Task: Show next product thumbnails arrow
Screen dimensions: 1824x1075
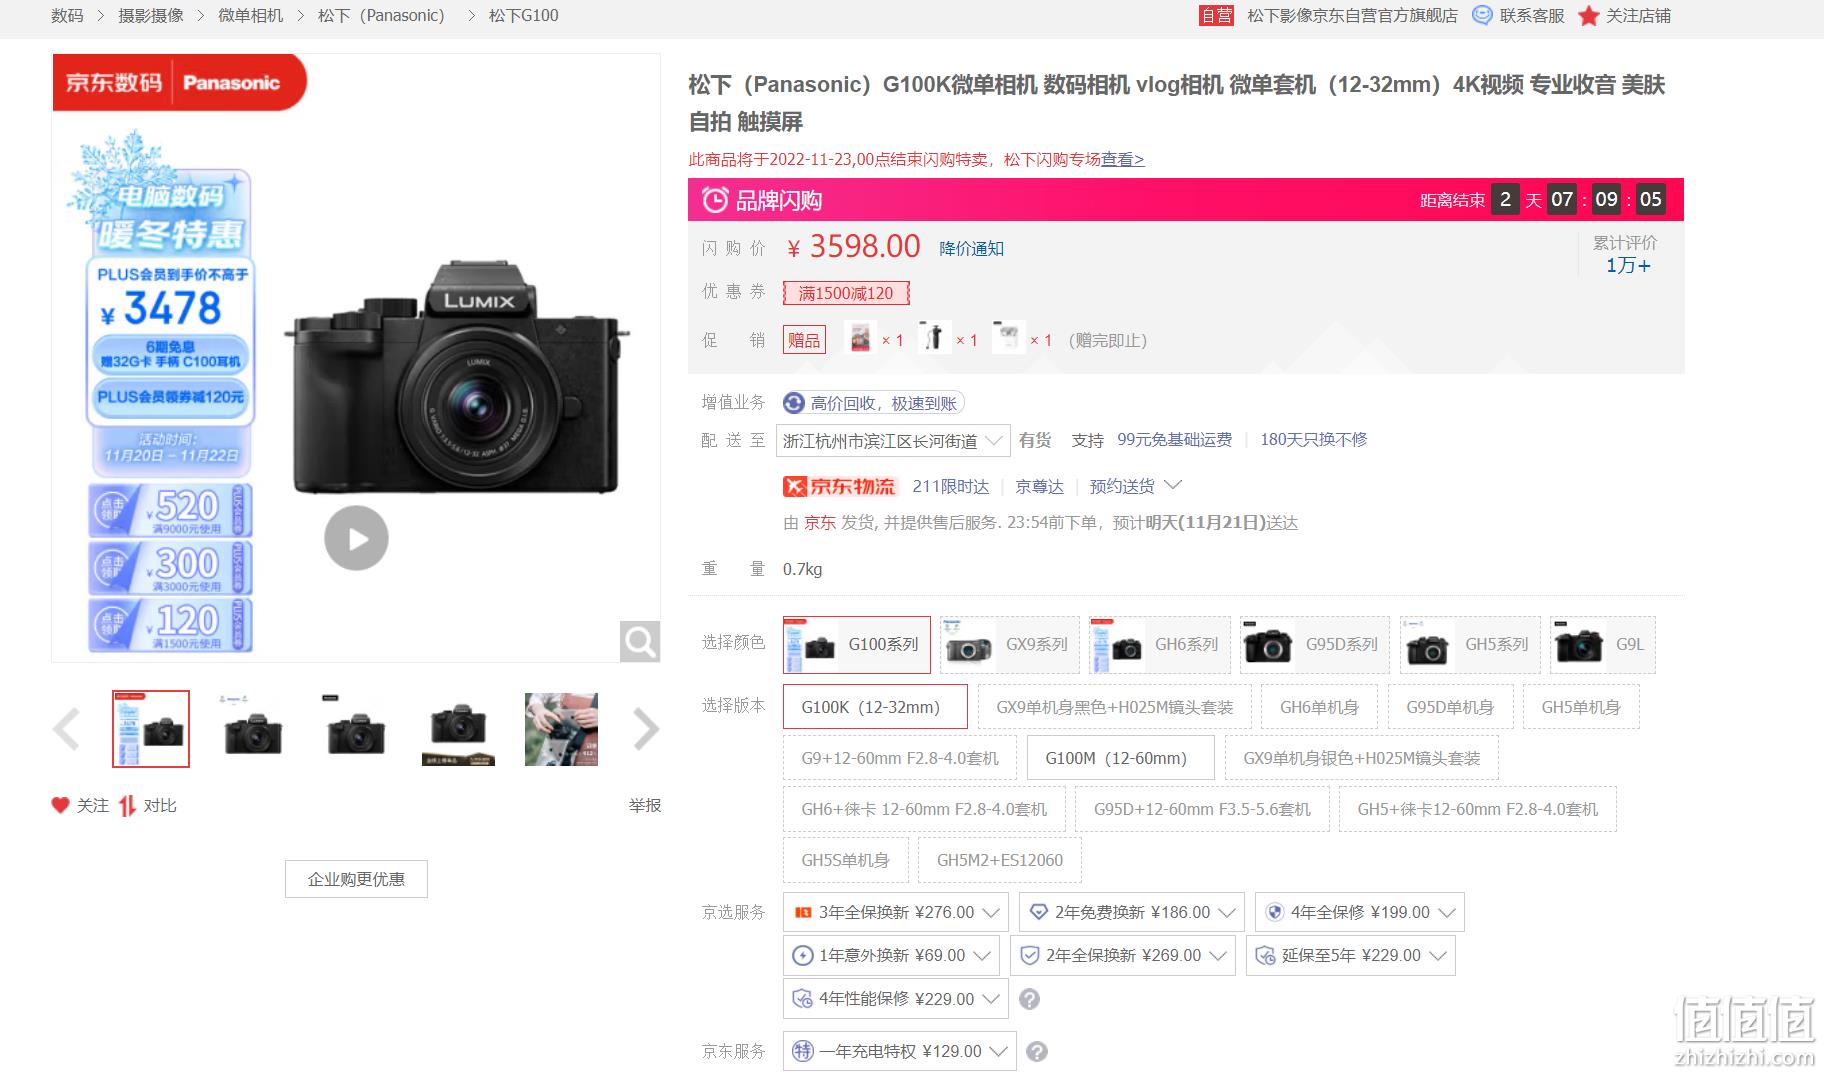Action: 646,729
